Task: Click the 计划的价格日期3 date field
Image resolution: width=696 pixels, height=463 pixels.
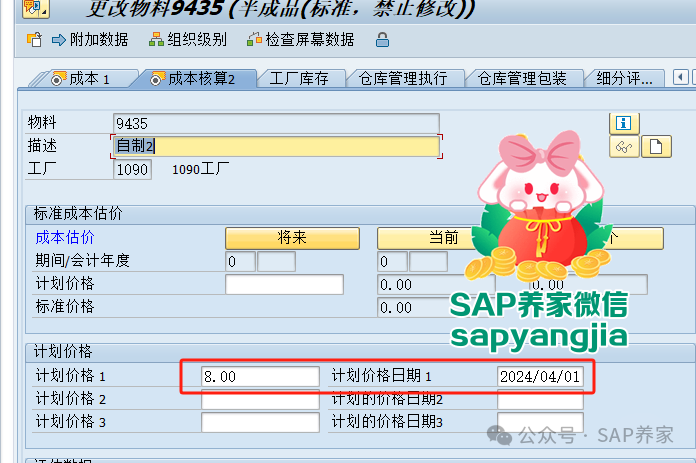Action: coord(540,422)
